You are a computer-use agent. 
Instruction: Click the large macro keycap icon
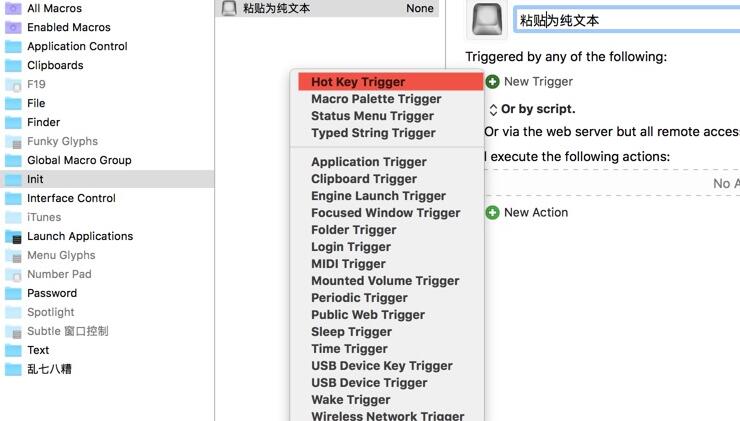487,19
